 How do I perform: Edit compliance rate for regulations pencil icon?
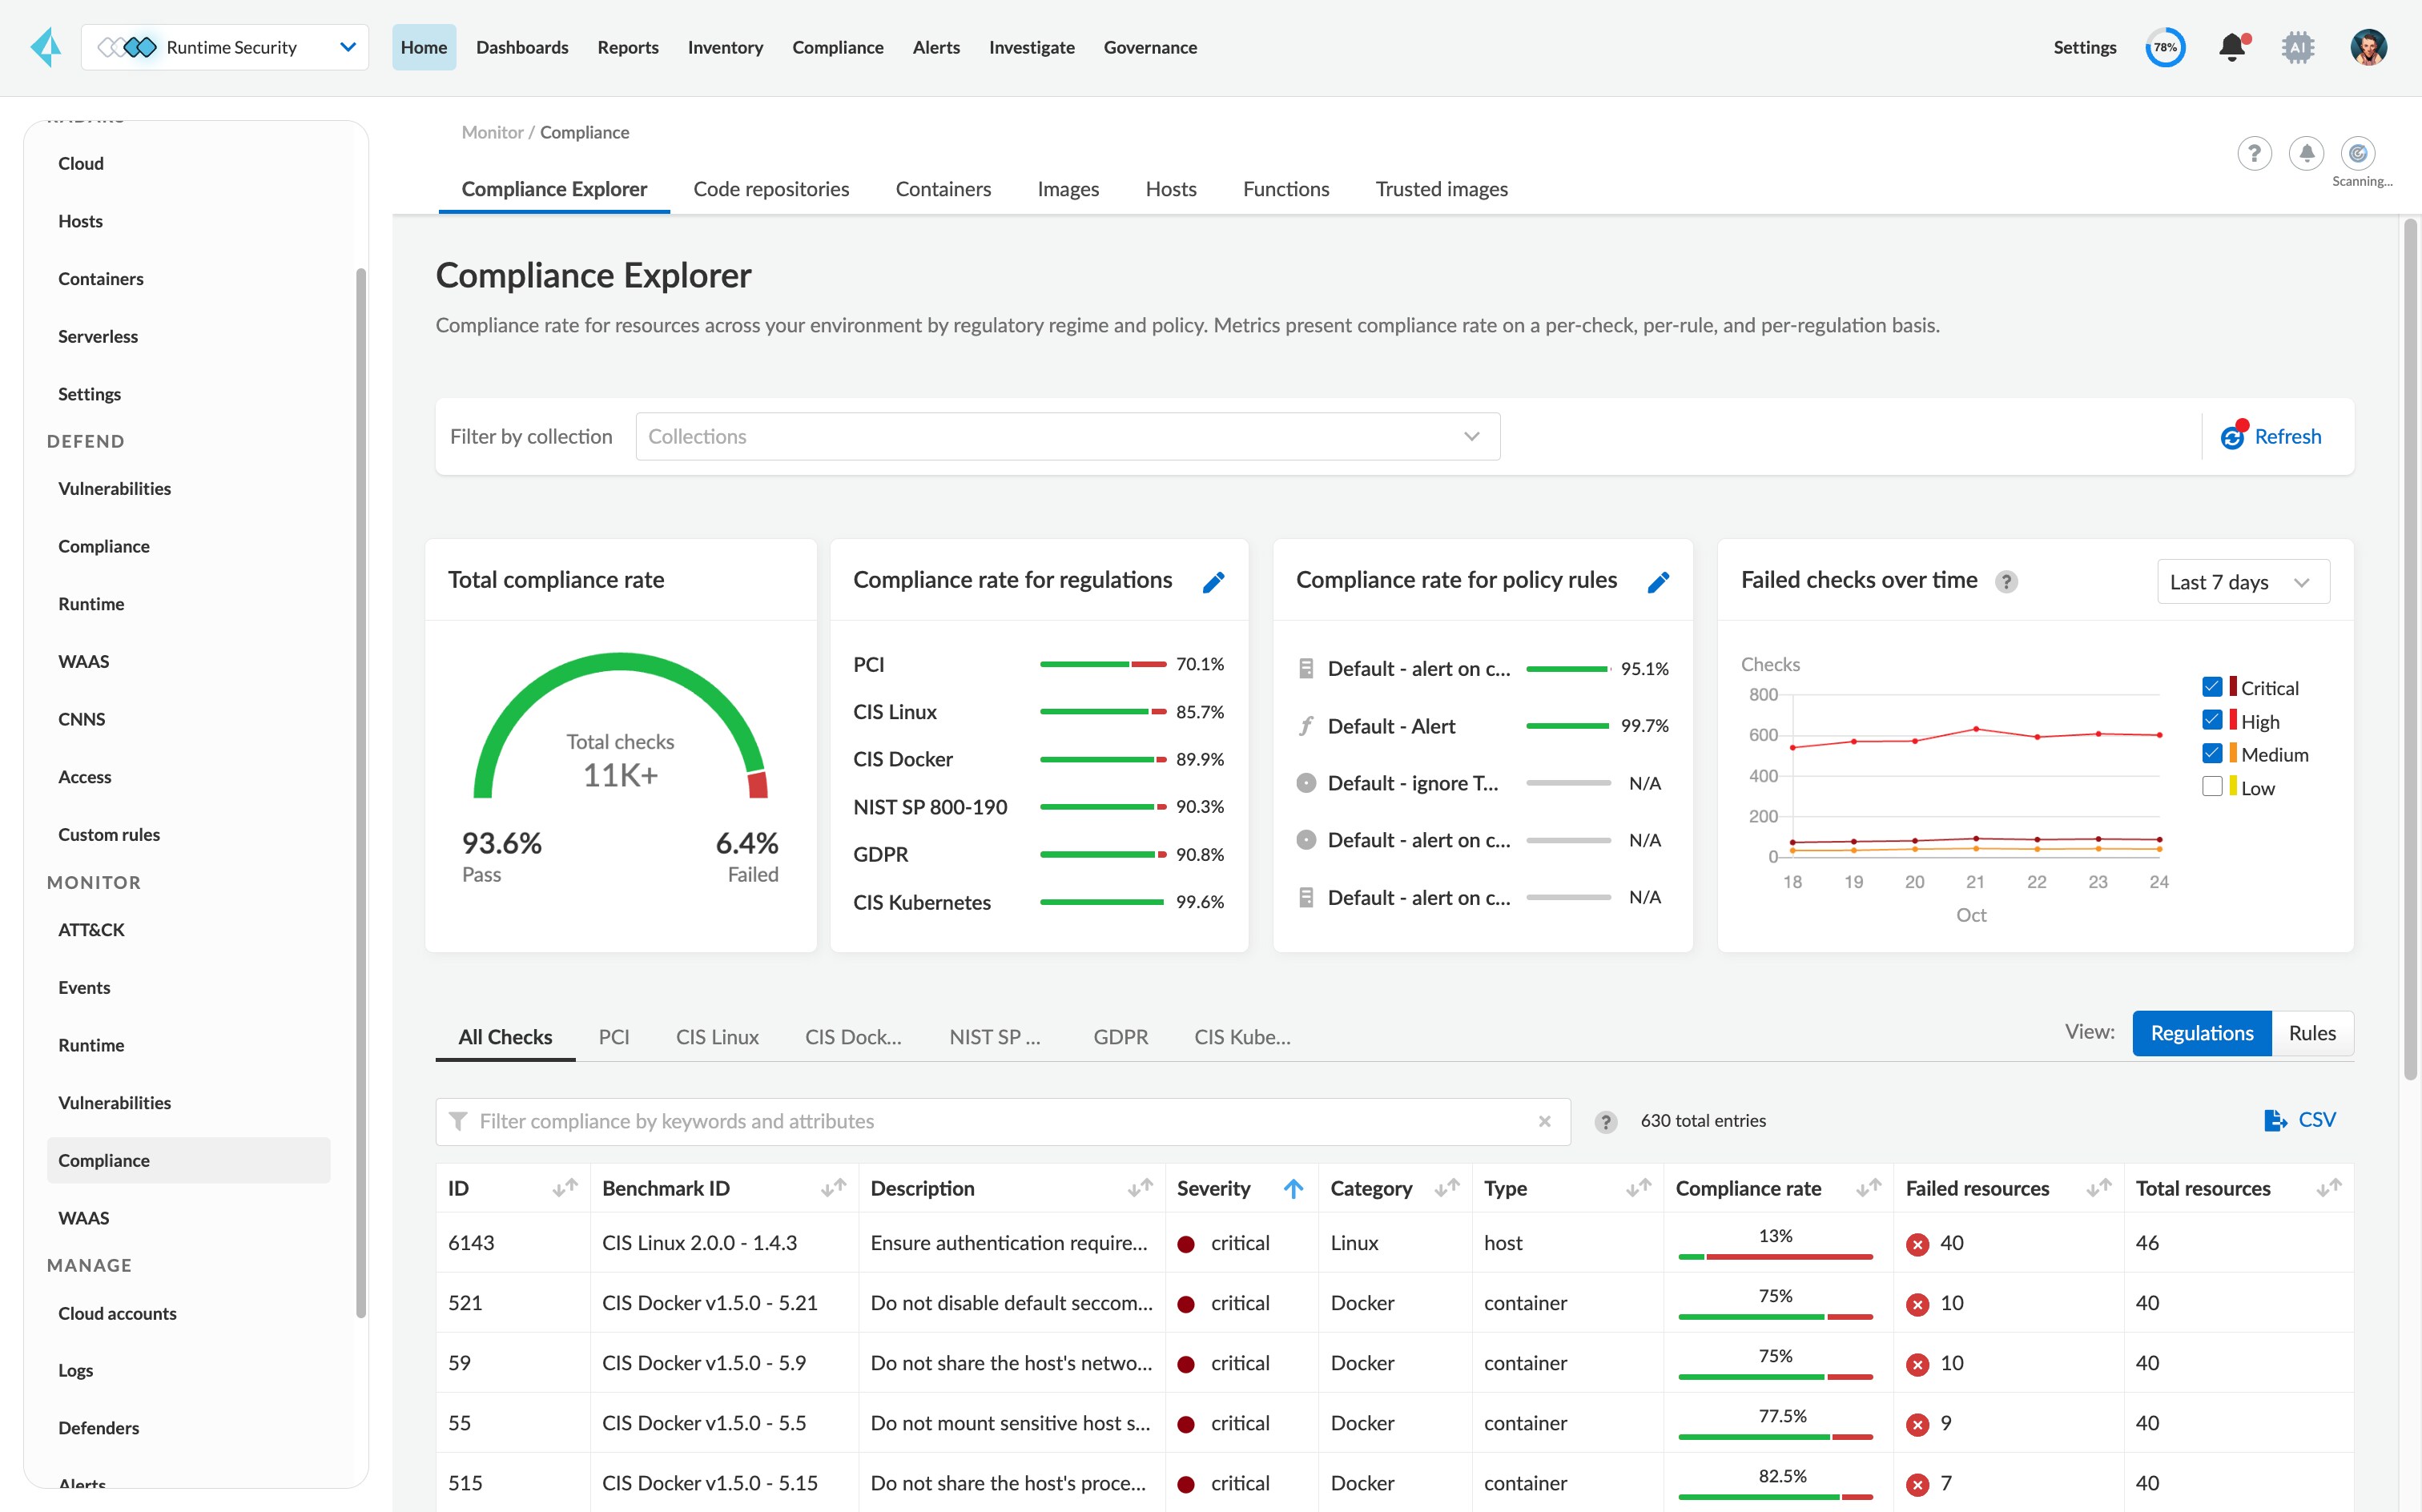tap(1213, 582)
